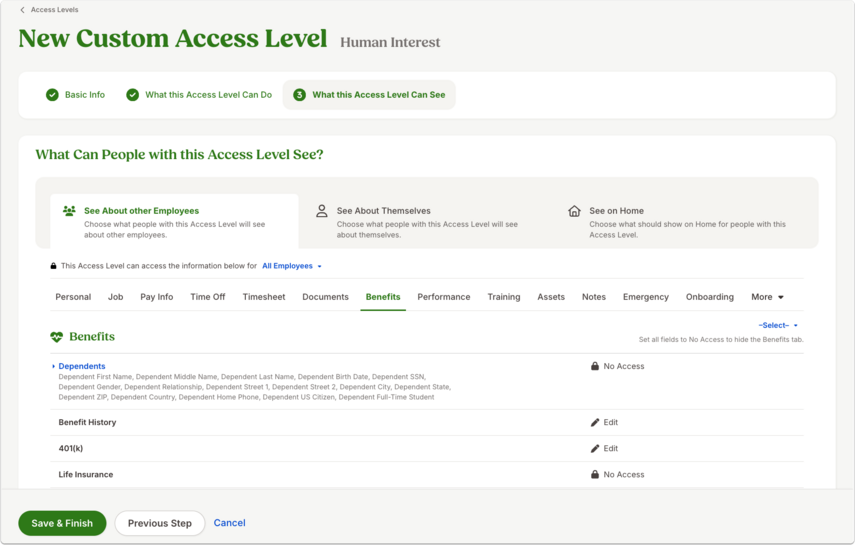855x545 pixels.
Task: Click the checkmark icon for What this Access Level Can Do
Action: pos(133,95)
